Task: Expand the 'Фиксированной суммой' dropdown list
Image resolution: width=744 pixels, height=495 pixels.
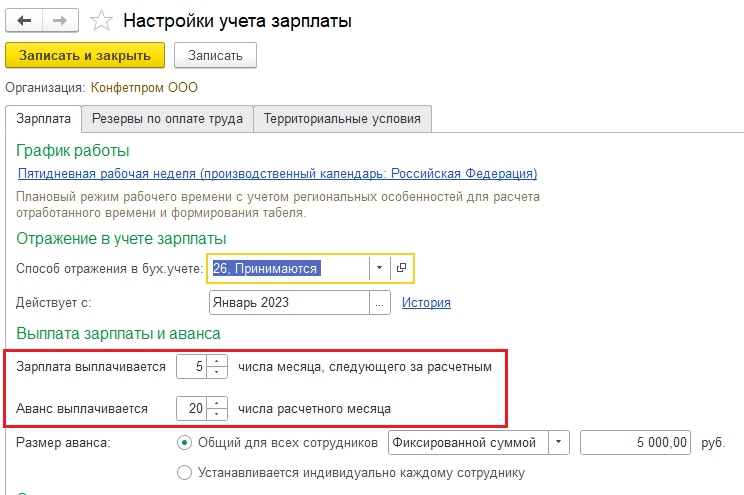Action: [559, 443]
